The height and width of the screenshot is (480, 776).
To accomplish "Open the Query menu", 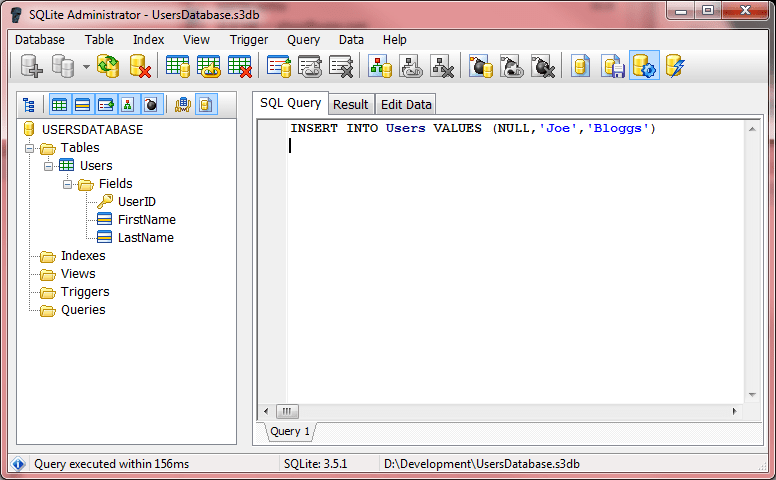I will click(x=303, y=40).
